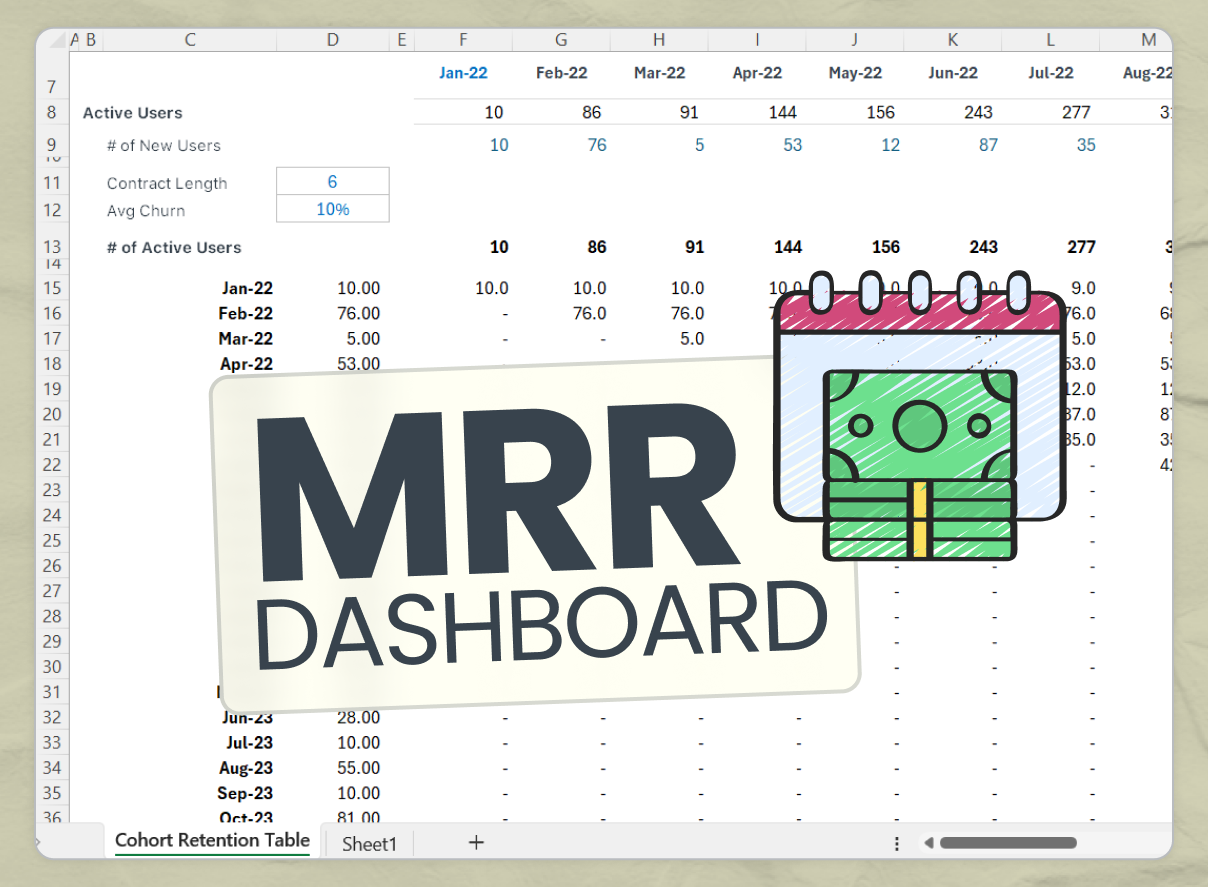This screenshot has height=887, width=1208.
Task: Select the row 22 header
Action: point(52,464)
